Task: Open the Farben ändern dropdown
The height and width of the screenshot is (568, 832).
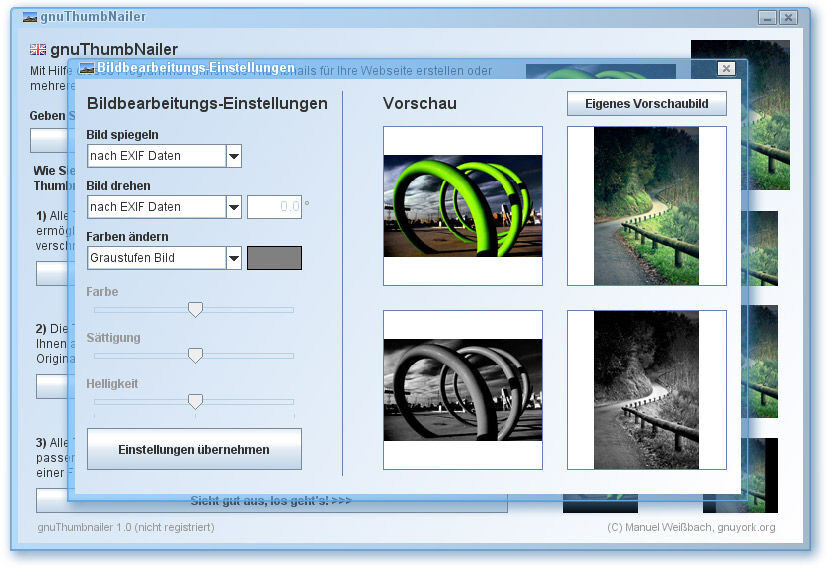Action: [x=164, y=258]
